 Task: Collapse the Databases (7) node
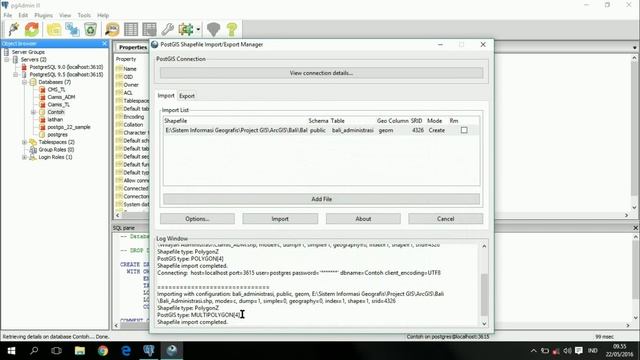[24, 82]
